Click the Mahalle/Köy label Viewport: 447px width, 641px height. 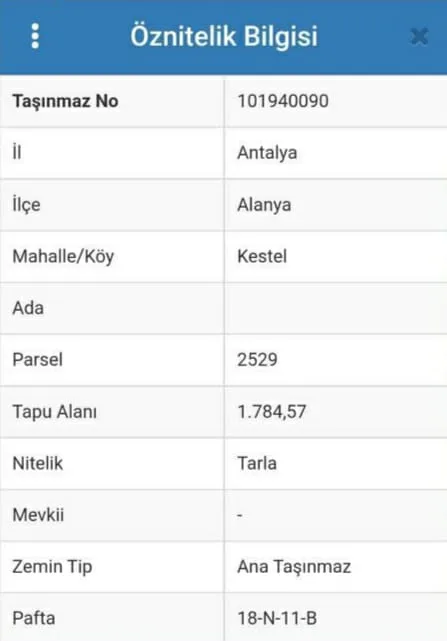(x=63, y=257)
